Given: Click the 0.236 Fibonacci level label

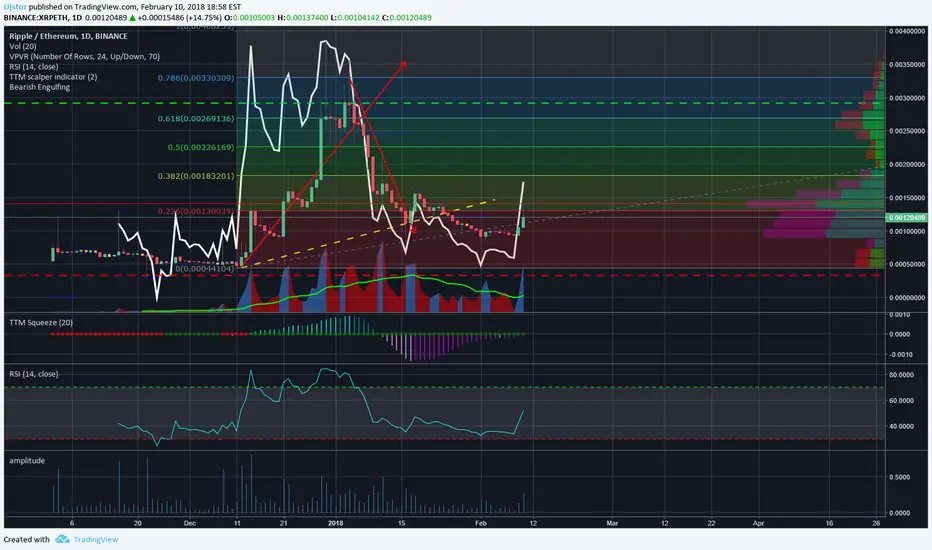Looking at the screenshot, I should [x=196, y=211].
